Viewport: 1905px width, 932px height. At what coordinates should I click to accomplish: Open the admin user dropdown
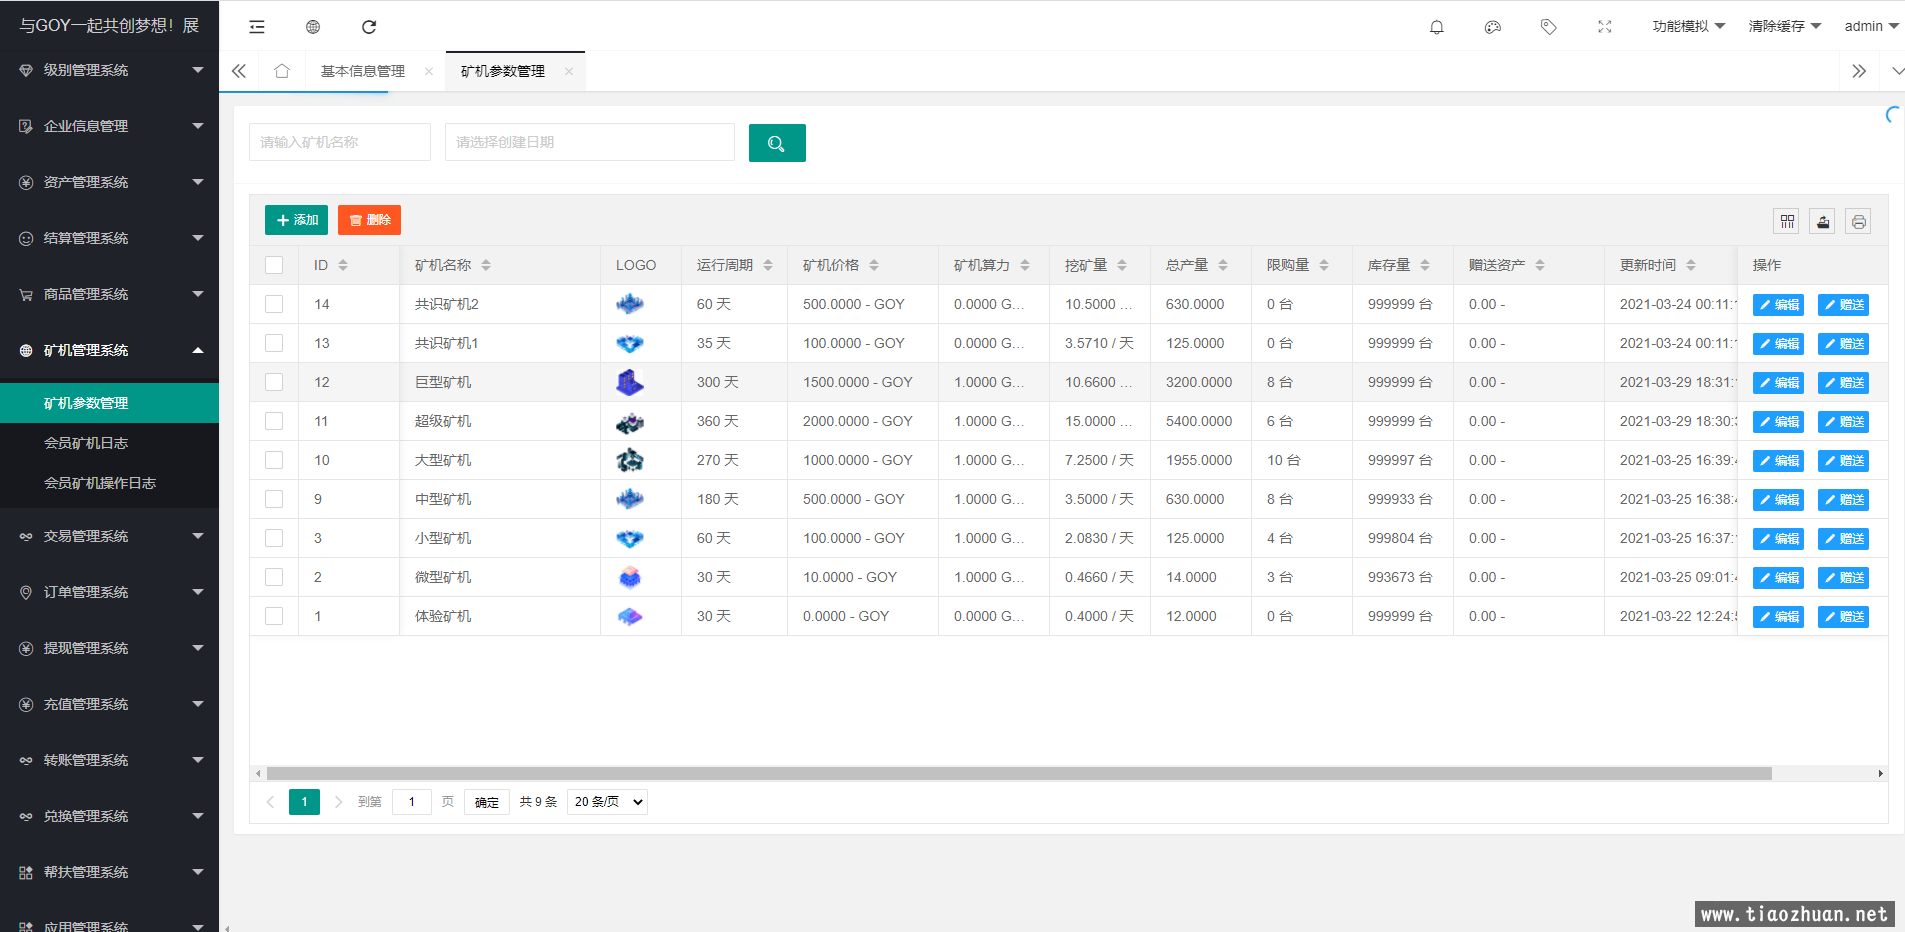pos(1871,27)
